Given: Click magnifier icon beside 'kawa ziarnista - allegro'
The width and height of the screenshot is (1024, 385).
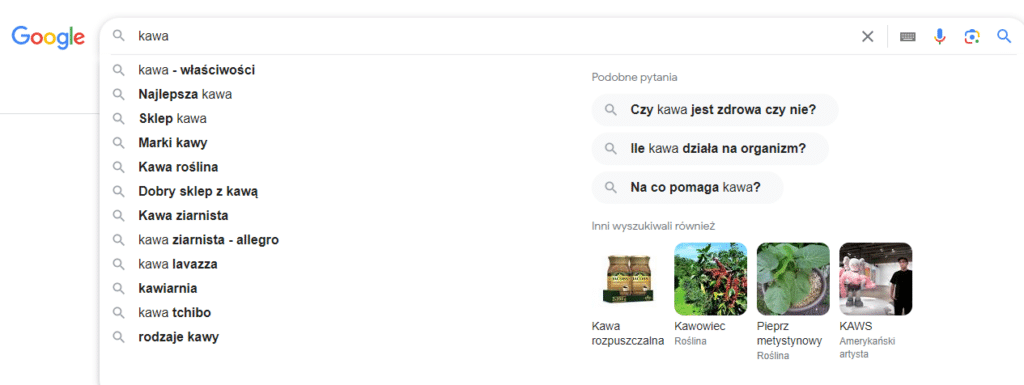Looking at the screenshot, I should pyautogui.click(x=118, y=240).
